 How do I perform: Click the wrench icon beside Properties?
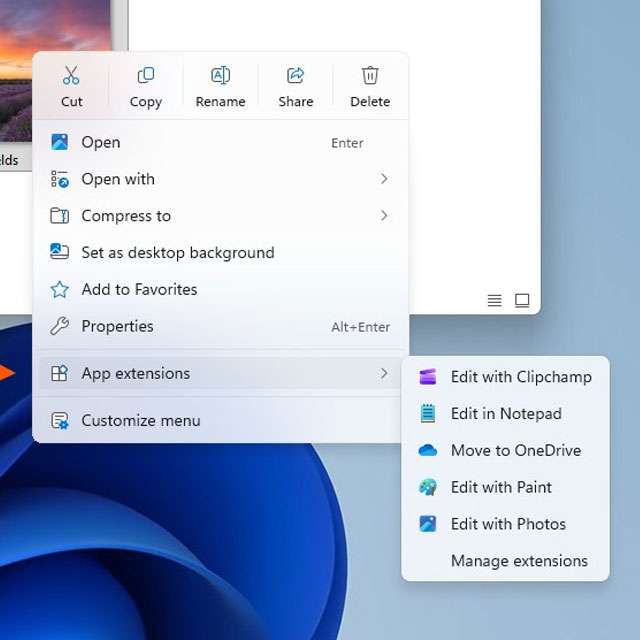point(60,326)
